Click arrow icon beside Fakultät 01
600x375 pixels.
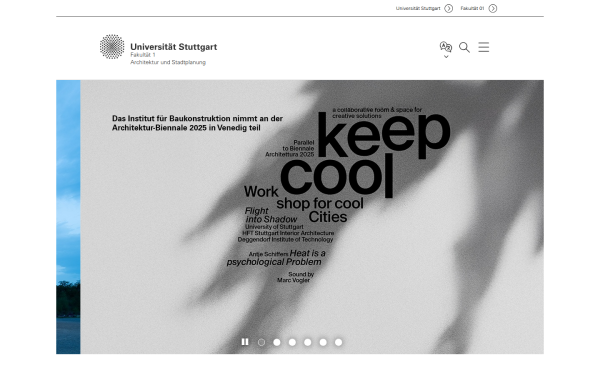pyautogui.click(x=493, y=8)
